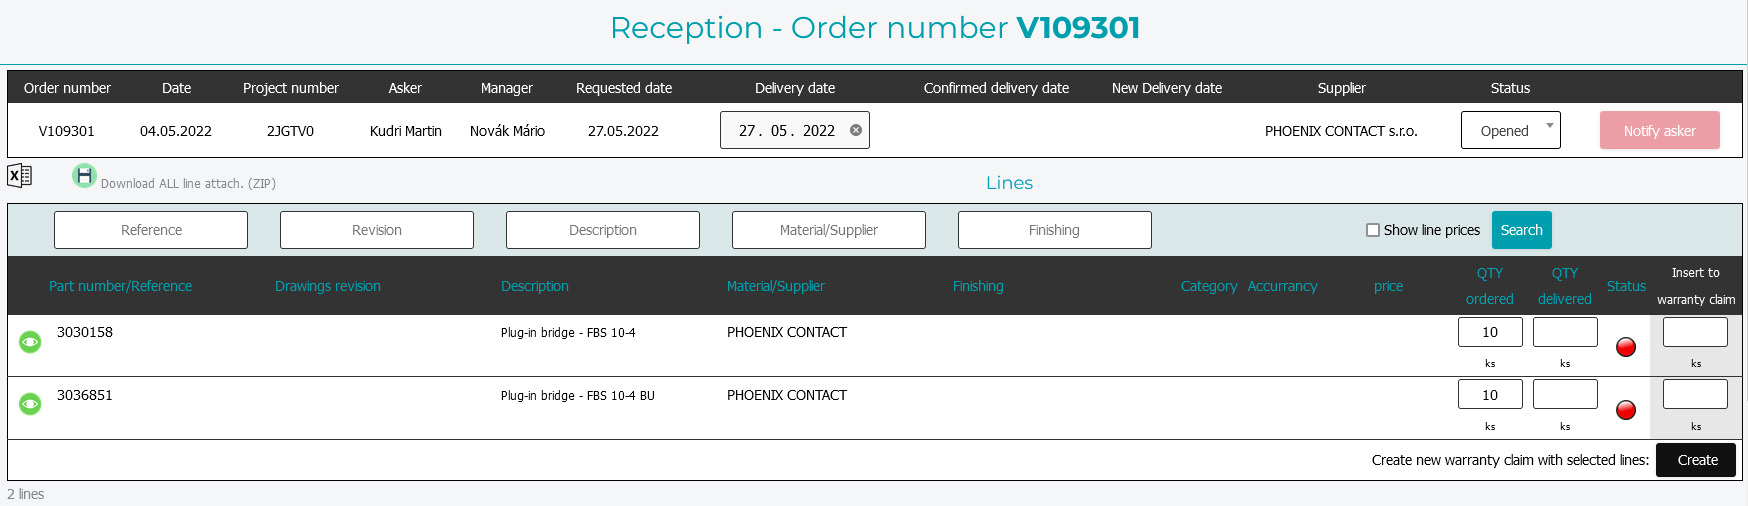The height and width of the screenshot is (506, 1748).
Task: Click the green eye icon for part 3036851
Action: pos(30,404)
